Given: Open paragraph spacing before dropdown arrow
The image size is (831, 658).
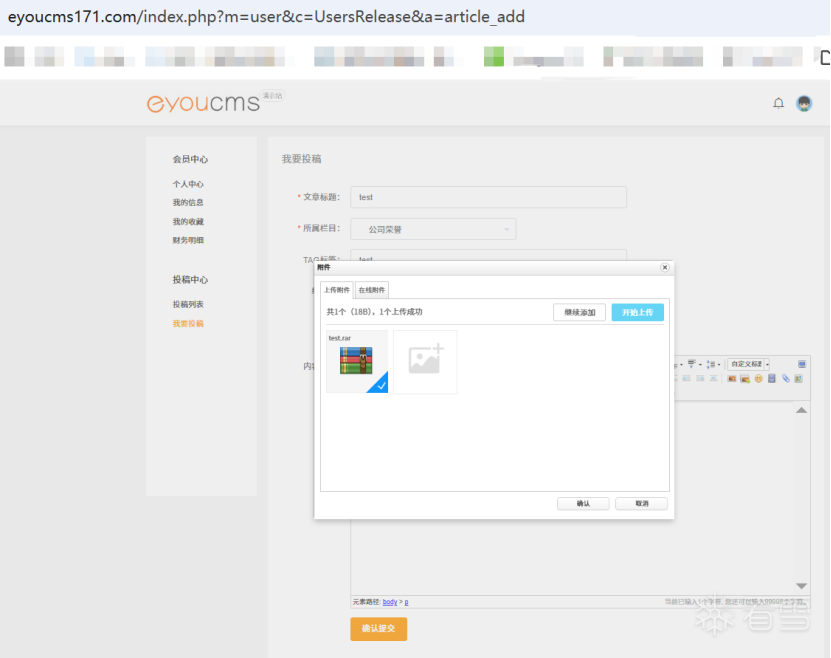Looking at the screenshot, I should coord(701,364).
